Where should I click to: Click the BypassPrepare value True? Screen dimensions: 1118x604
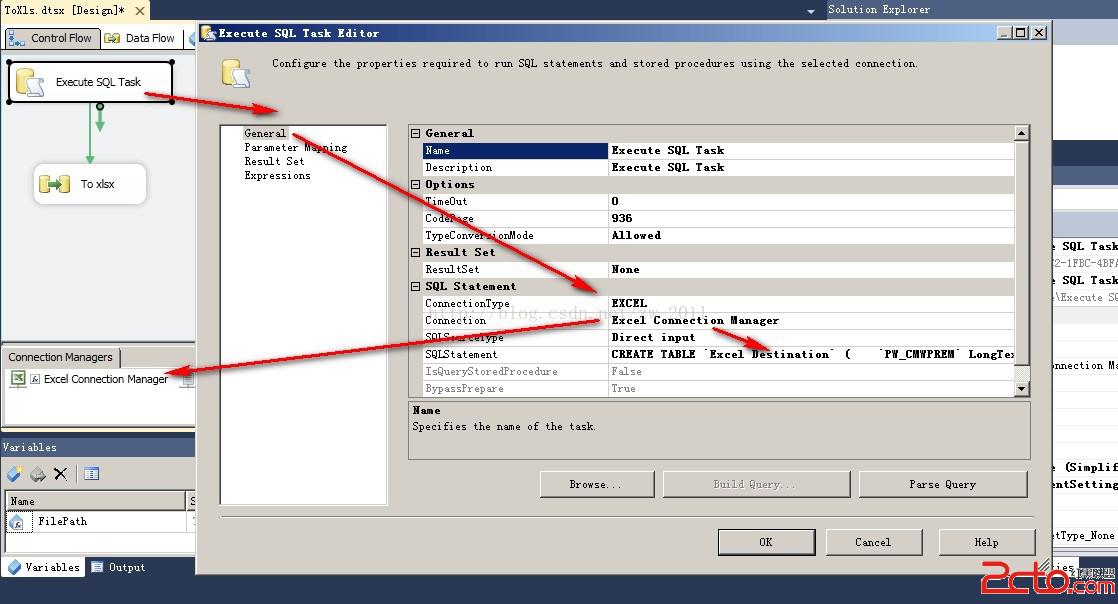tap(811, 389)
